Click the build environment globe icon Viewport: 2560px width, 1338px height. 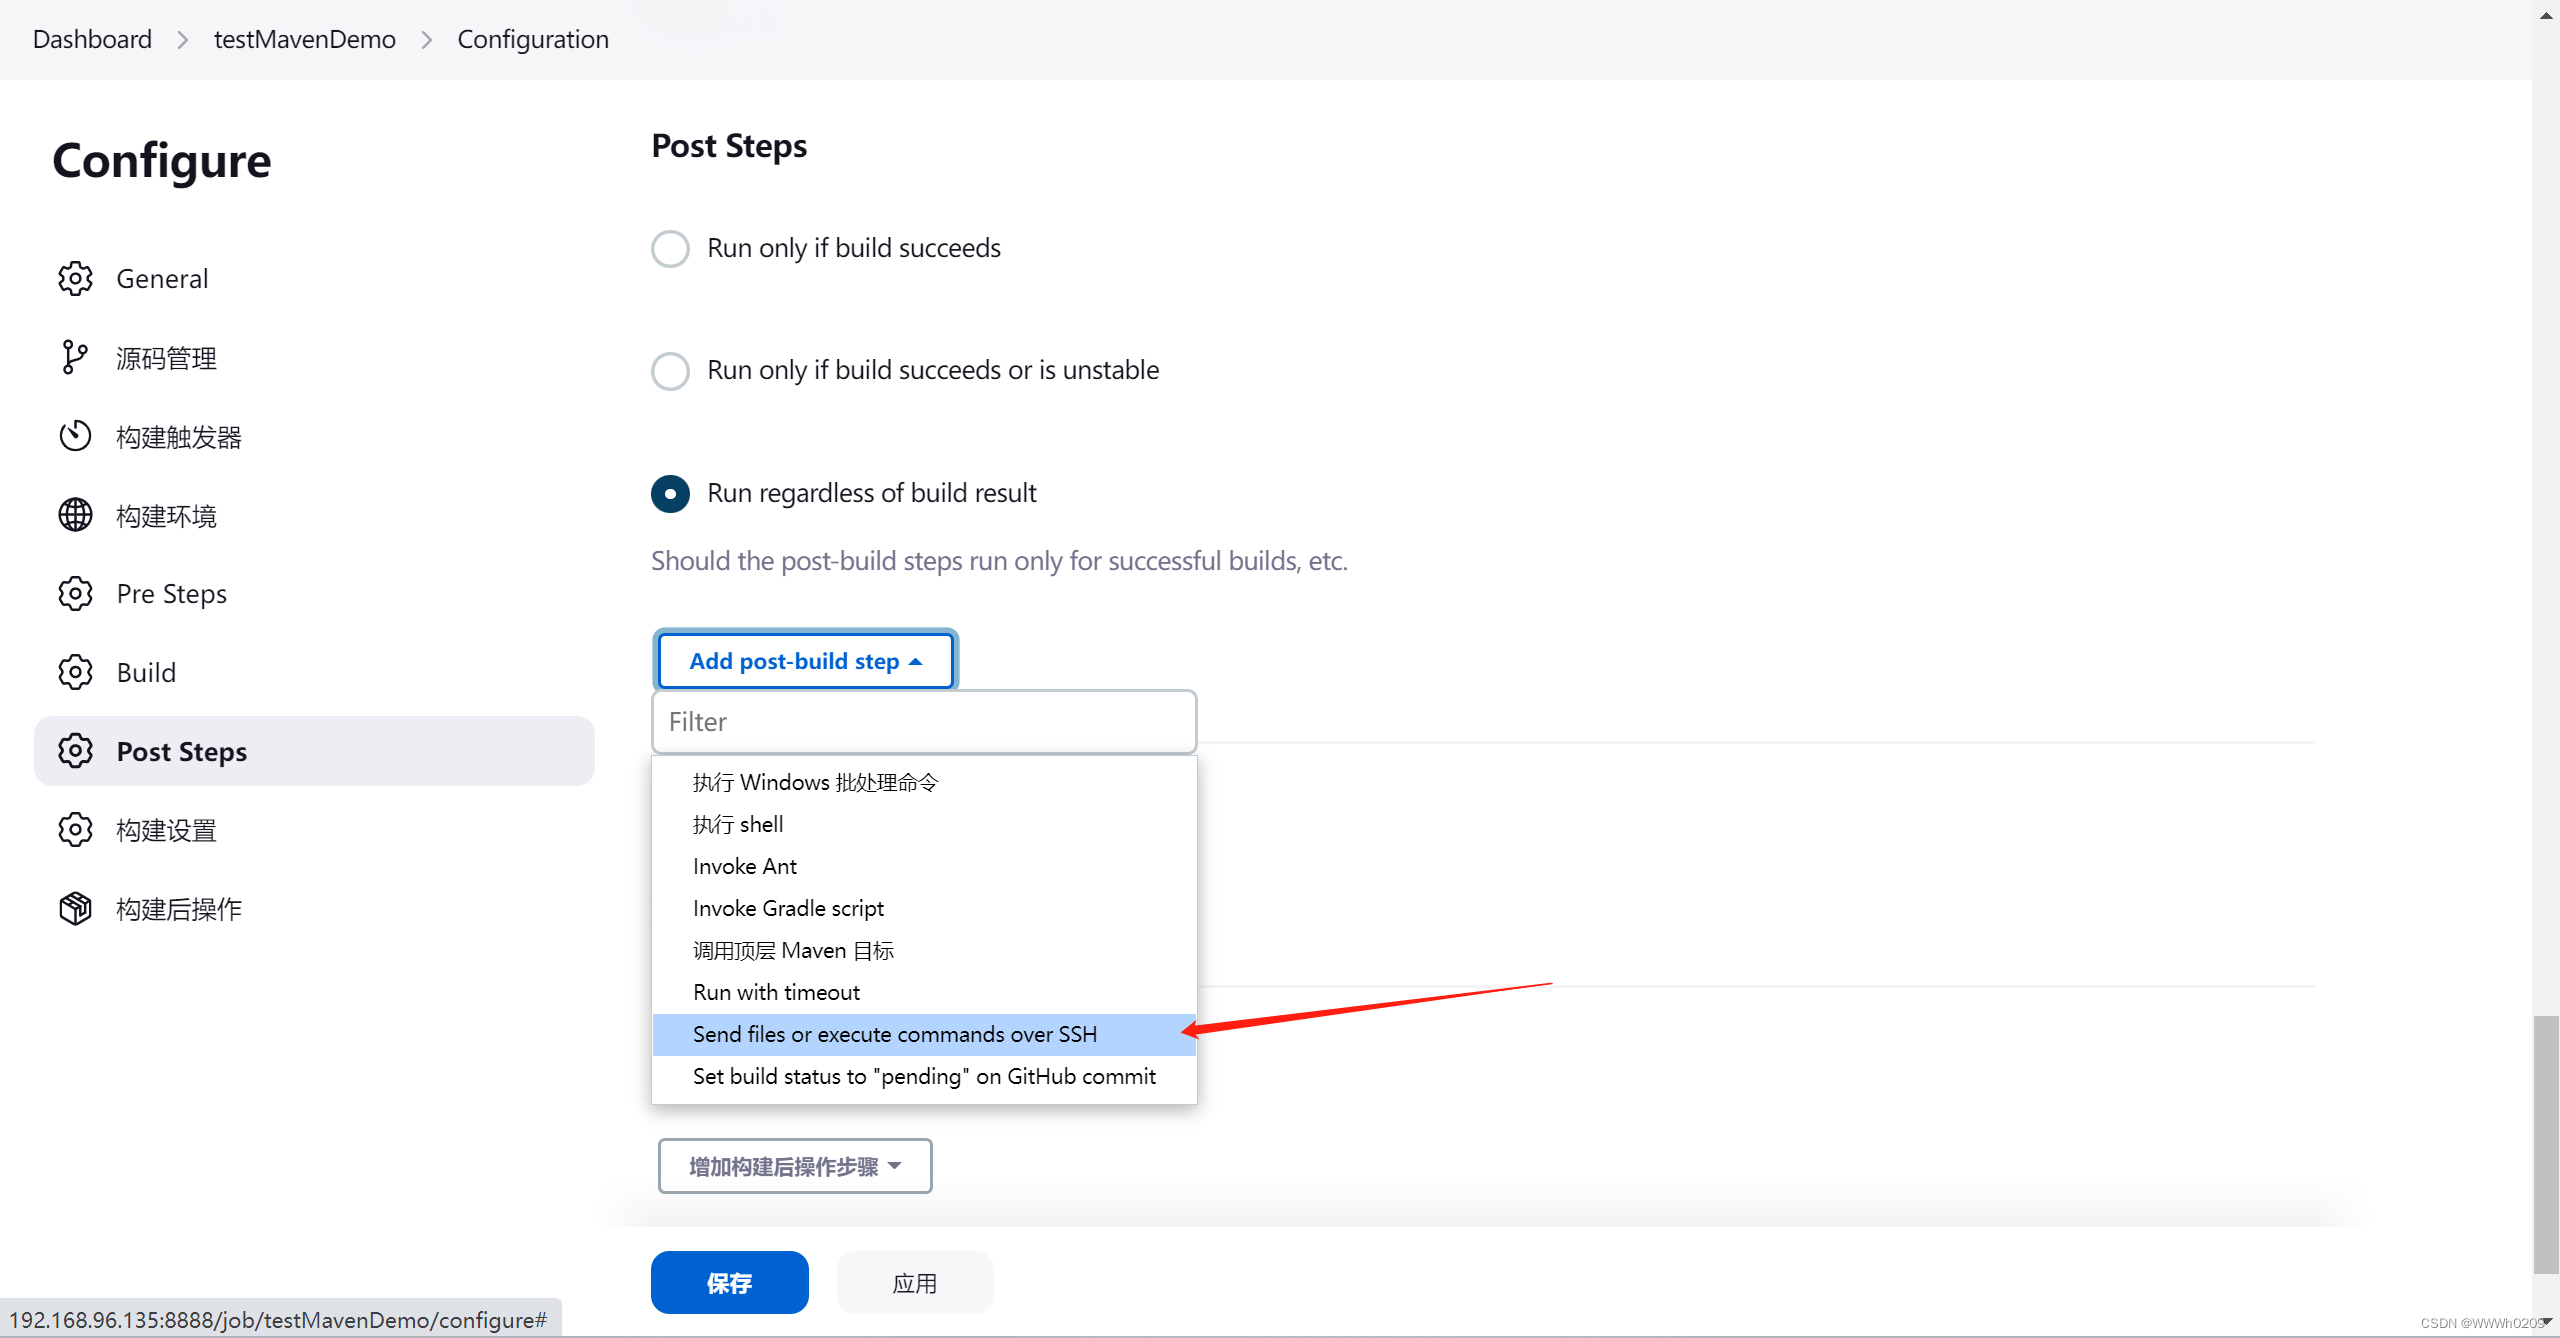pos(75,515)
